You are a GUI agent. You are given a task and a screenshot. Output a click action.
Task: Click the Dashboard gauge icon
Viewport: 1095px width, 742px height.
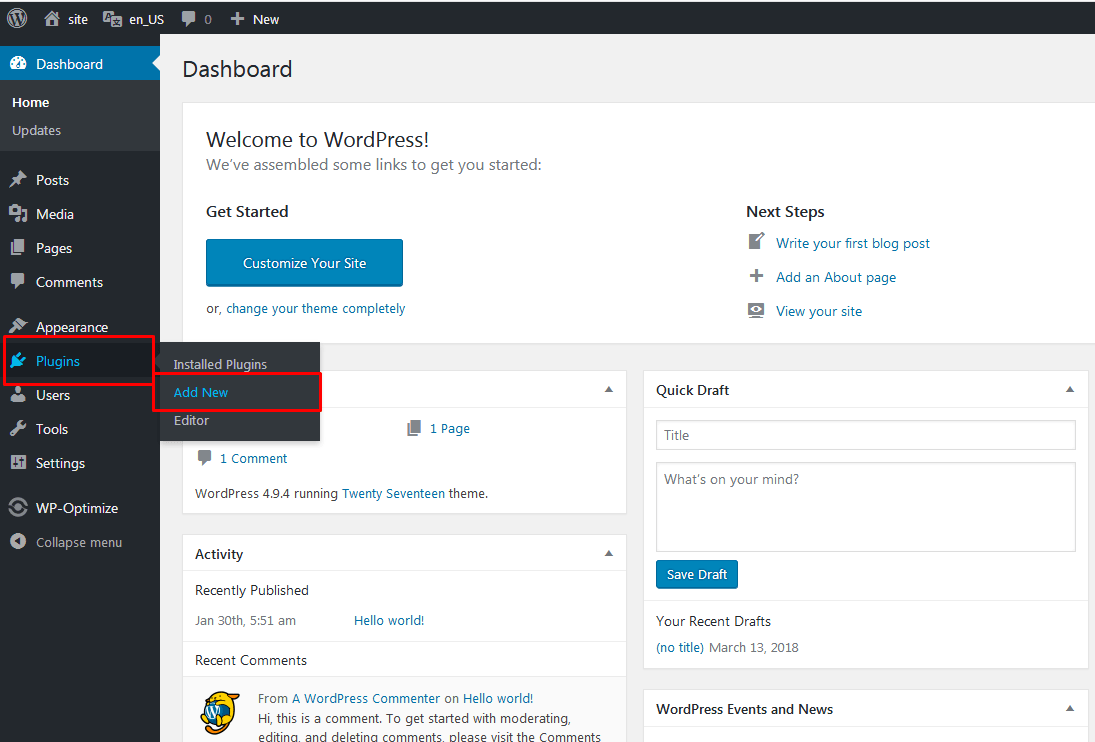point(18,64)
